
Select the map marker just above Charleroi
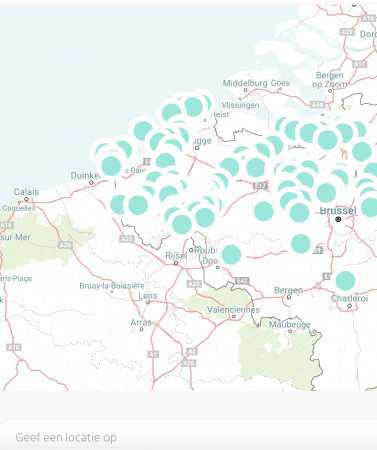point(345,281)
